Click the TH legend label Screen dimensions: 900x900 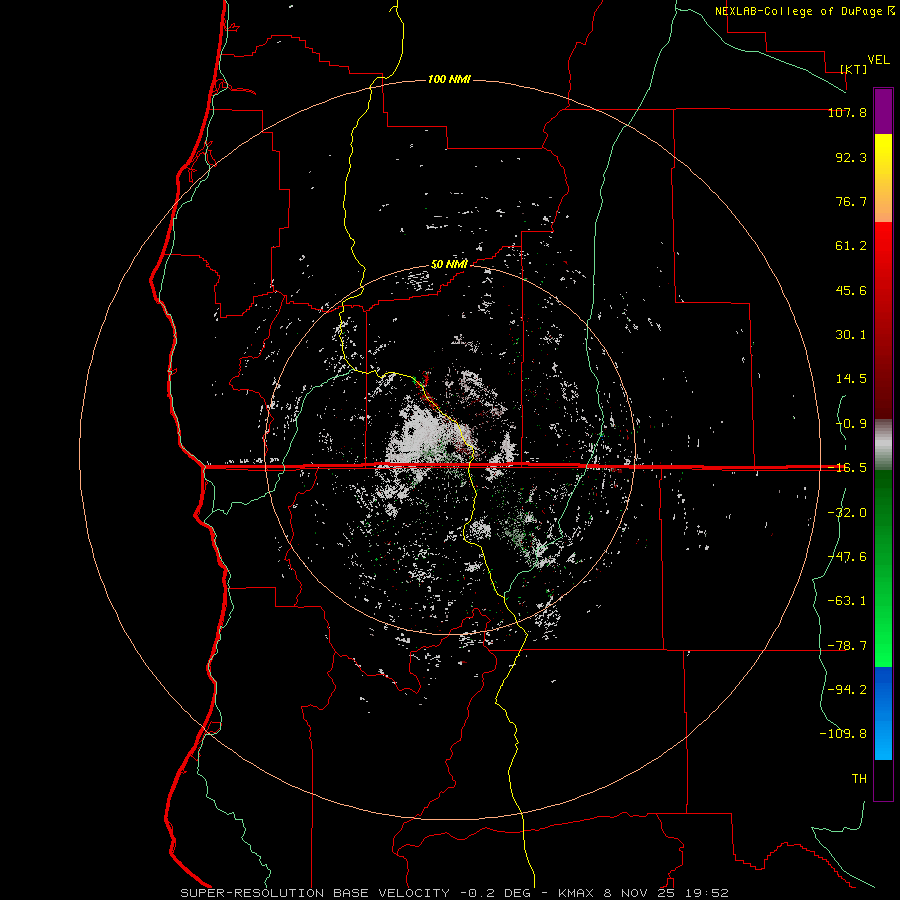click(x=859, y=779)
